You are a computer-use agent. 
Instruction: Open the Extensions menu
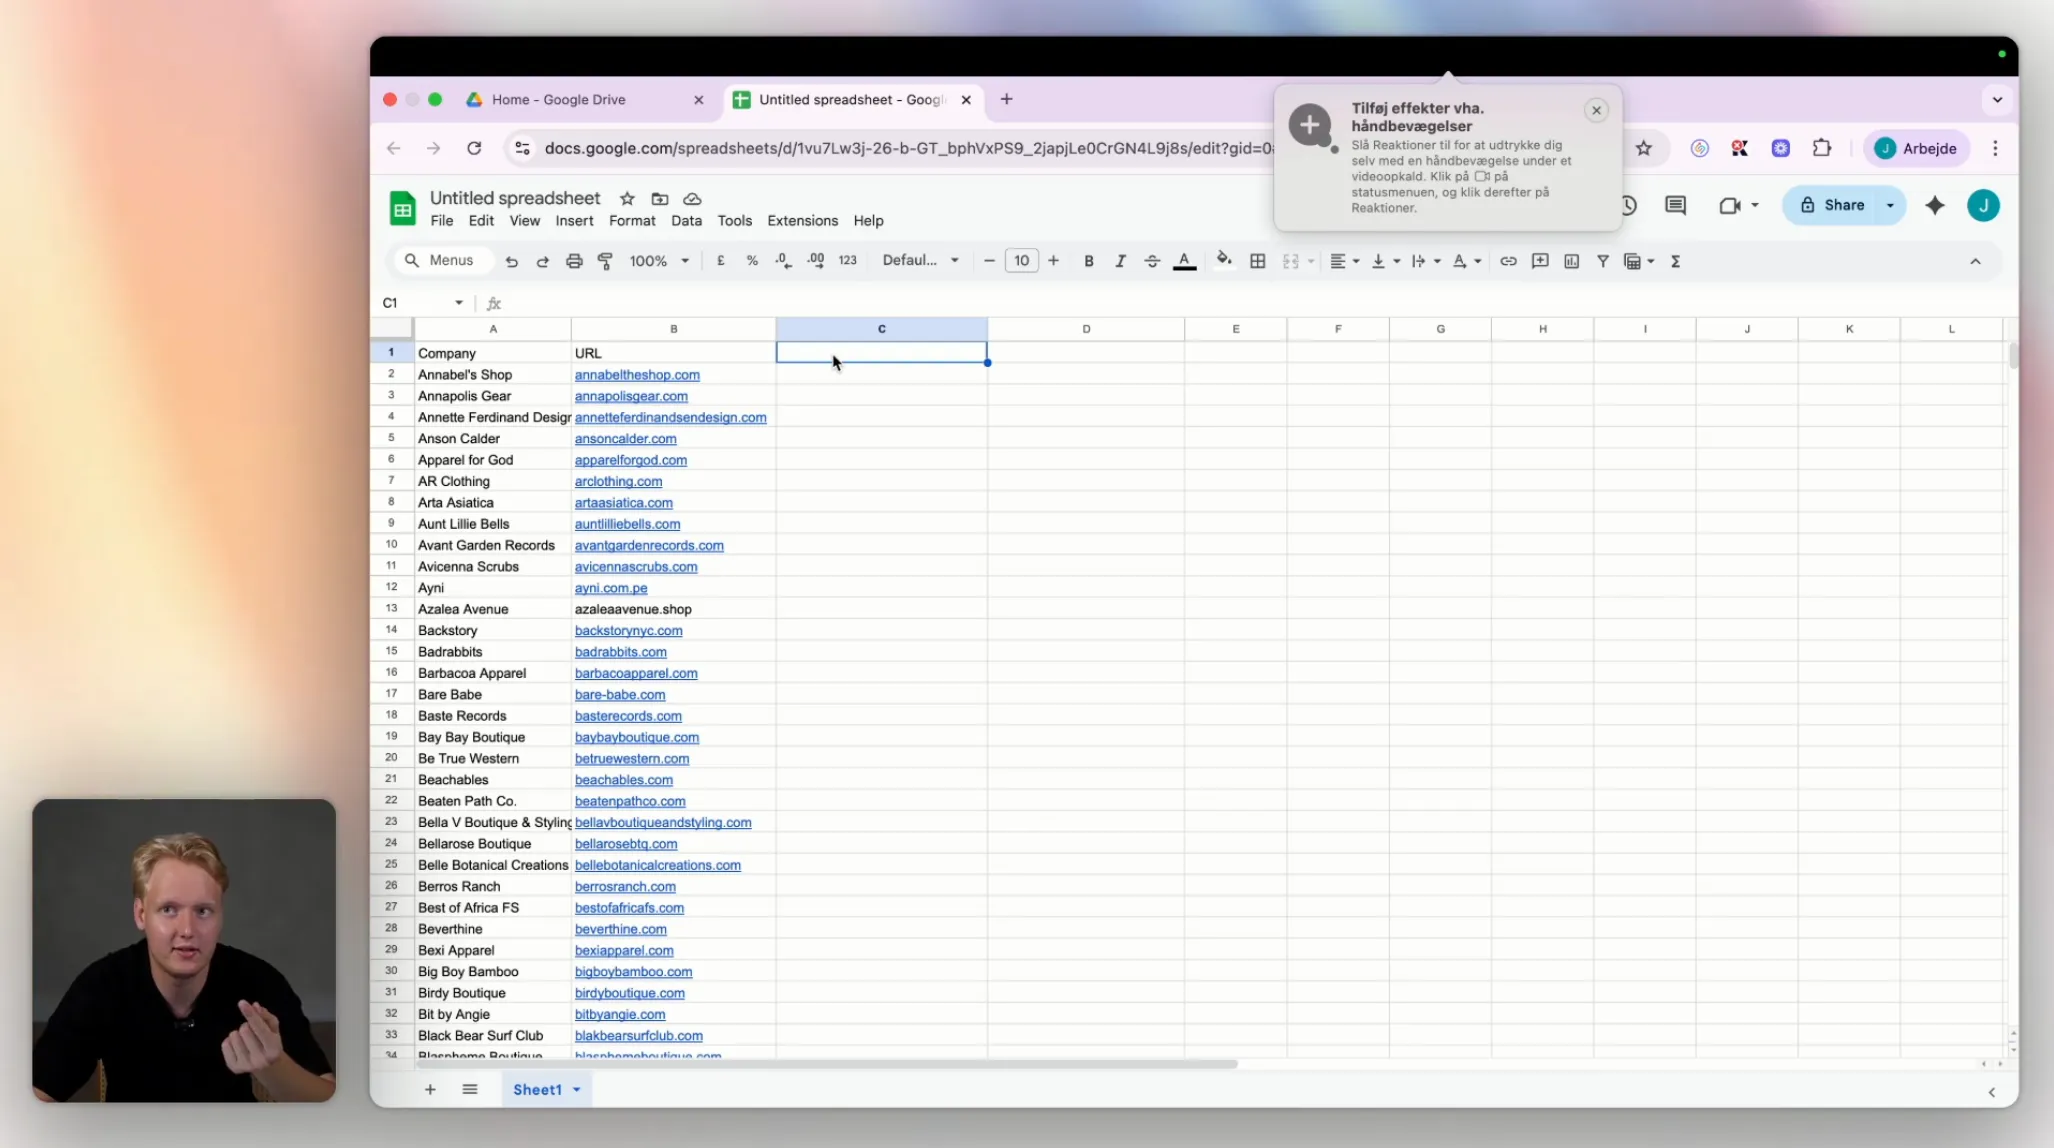(802, 221)
